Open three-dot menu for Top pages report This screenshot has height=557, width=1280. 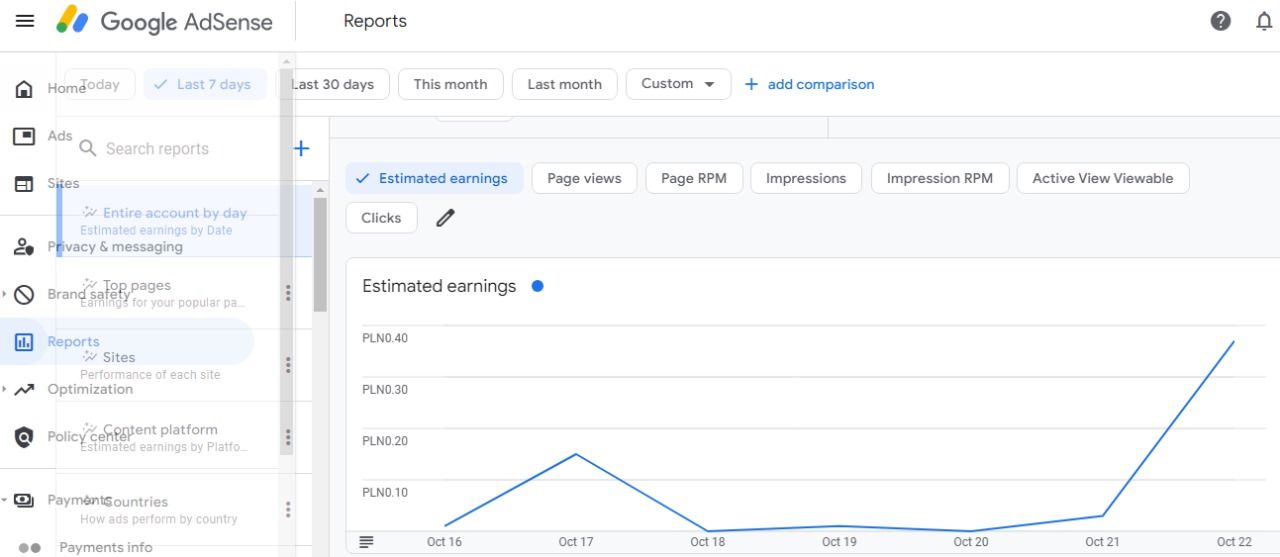coord(288,293)
